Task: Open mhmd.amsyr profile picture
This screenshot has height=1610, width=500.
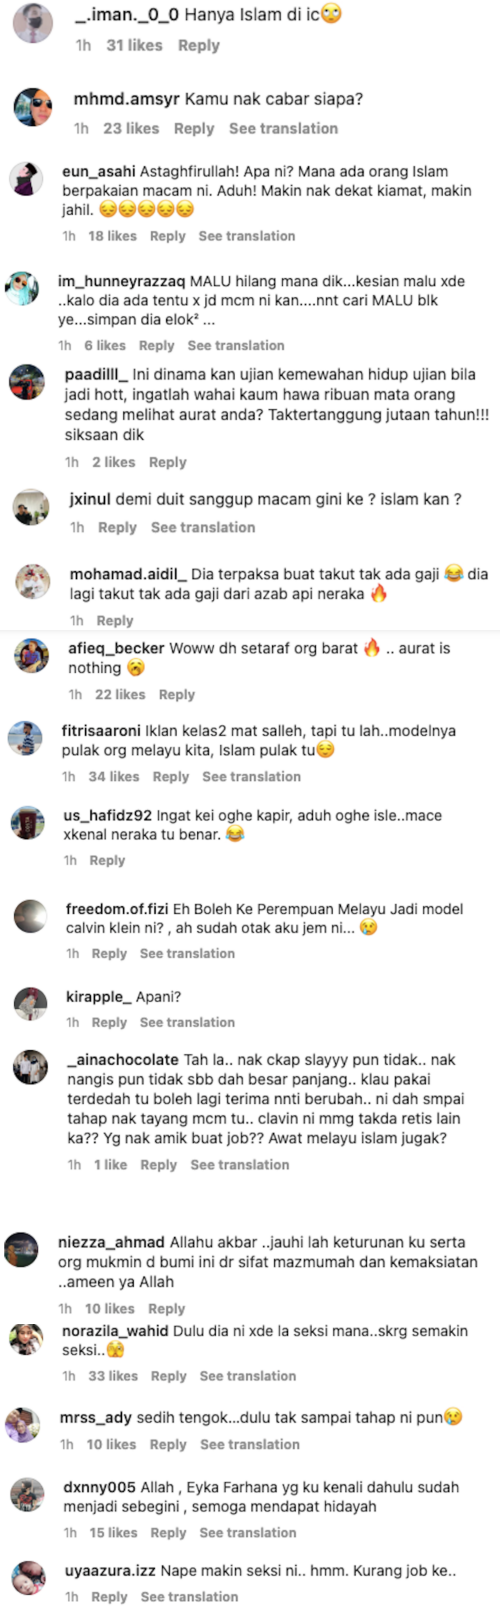Action: [34, 105]
